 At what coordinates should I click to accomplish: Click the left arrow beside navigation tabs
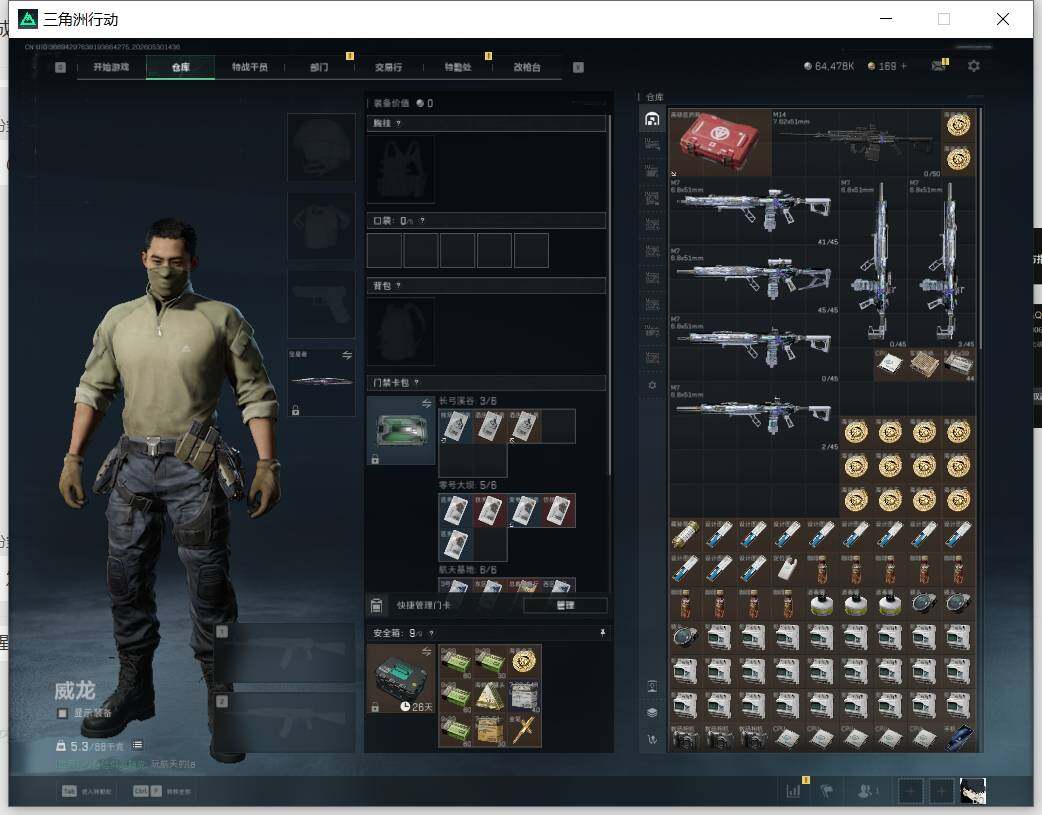coord(60,67)
